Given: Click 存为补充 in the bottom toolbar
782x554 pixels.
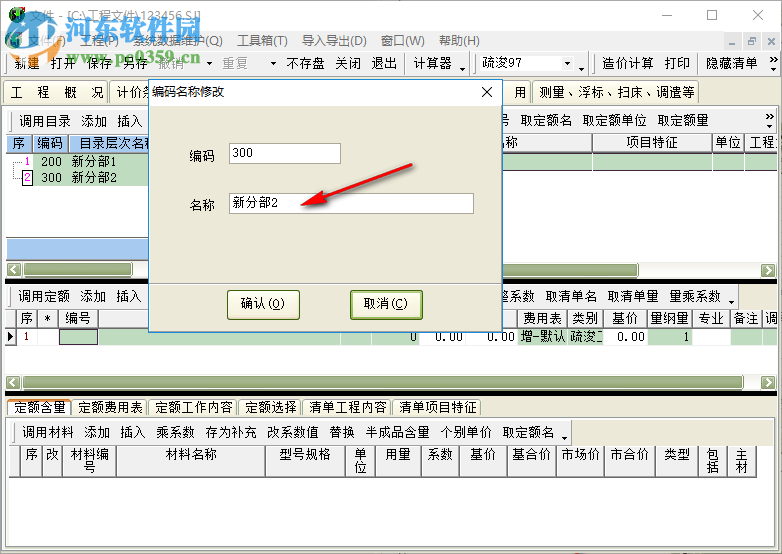Looking at the screenshot, I should 230,432.
